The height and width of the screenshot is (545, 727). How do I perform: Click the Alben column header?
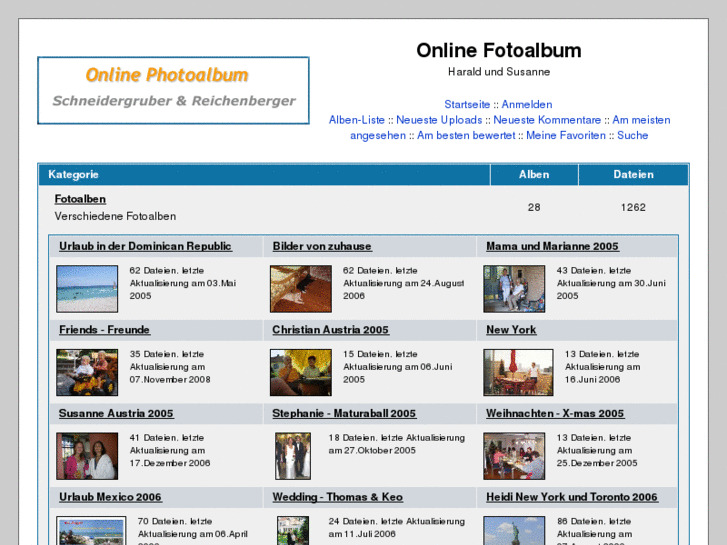534,174
